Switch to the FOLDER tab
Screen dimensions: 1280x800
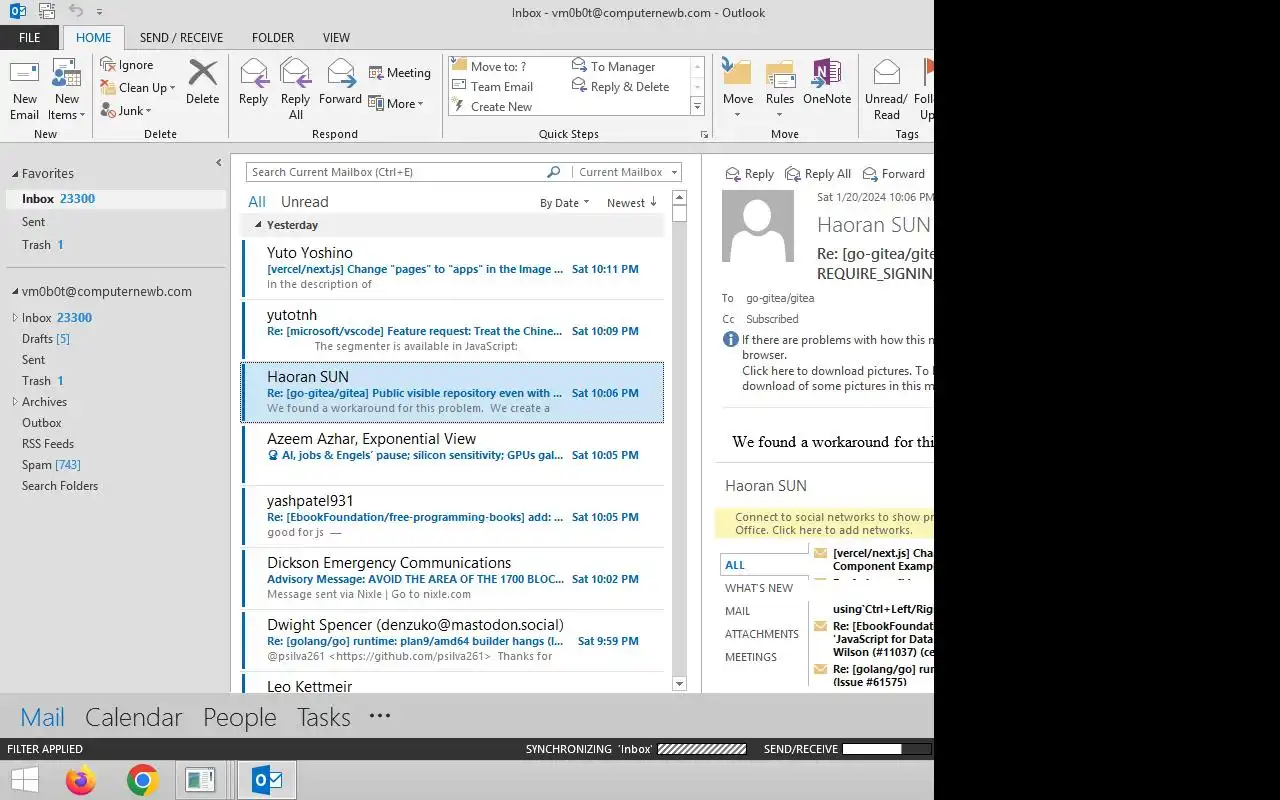(273, 38)
